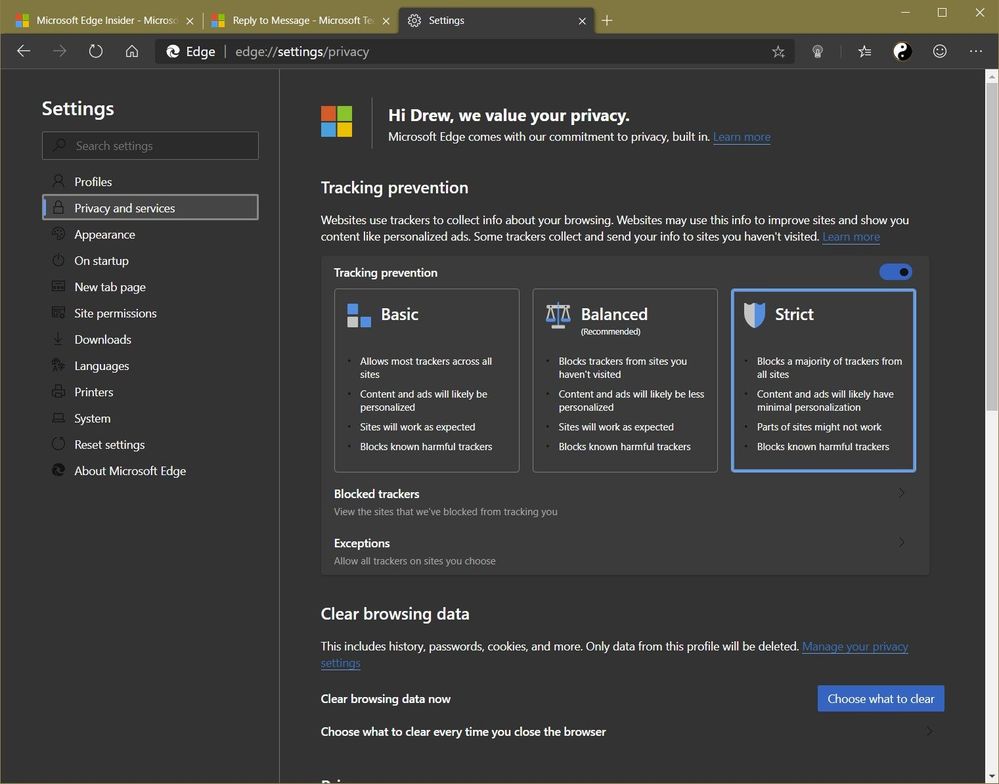
Task: Select the Basic tracking prevention level
Action: (426, 380)
